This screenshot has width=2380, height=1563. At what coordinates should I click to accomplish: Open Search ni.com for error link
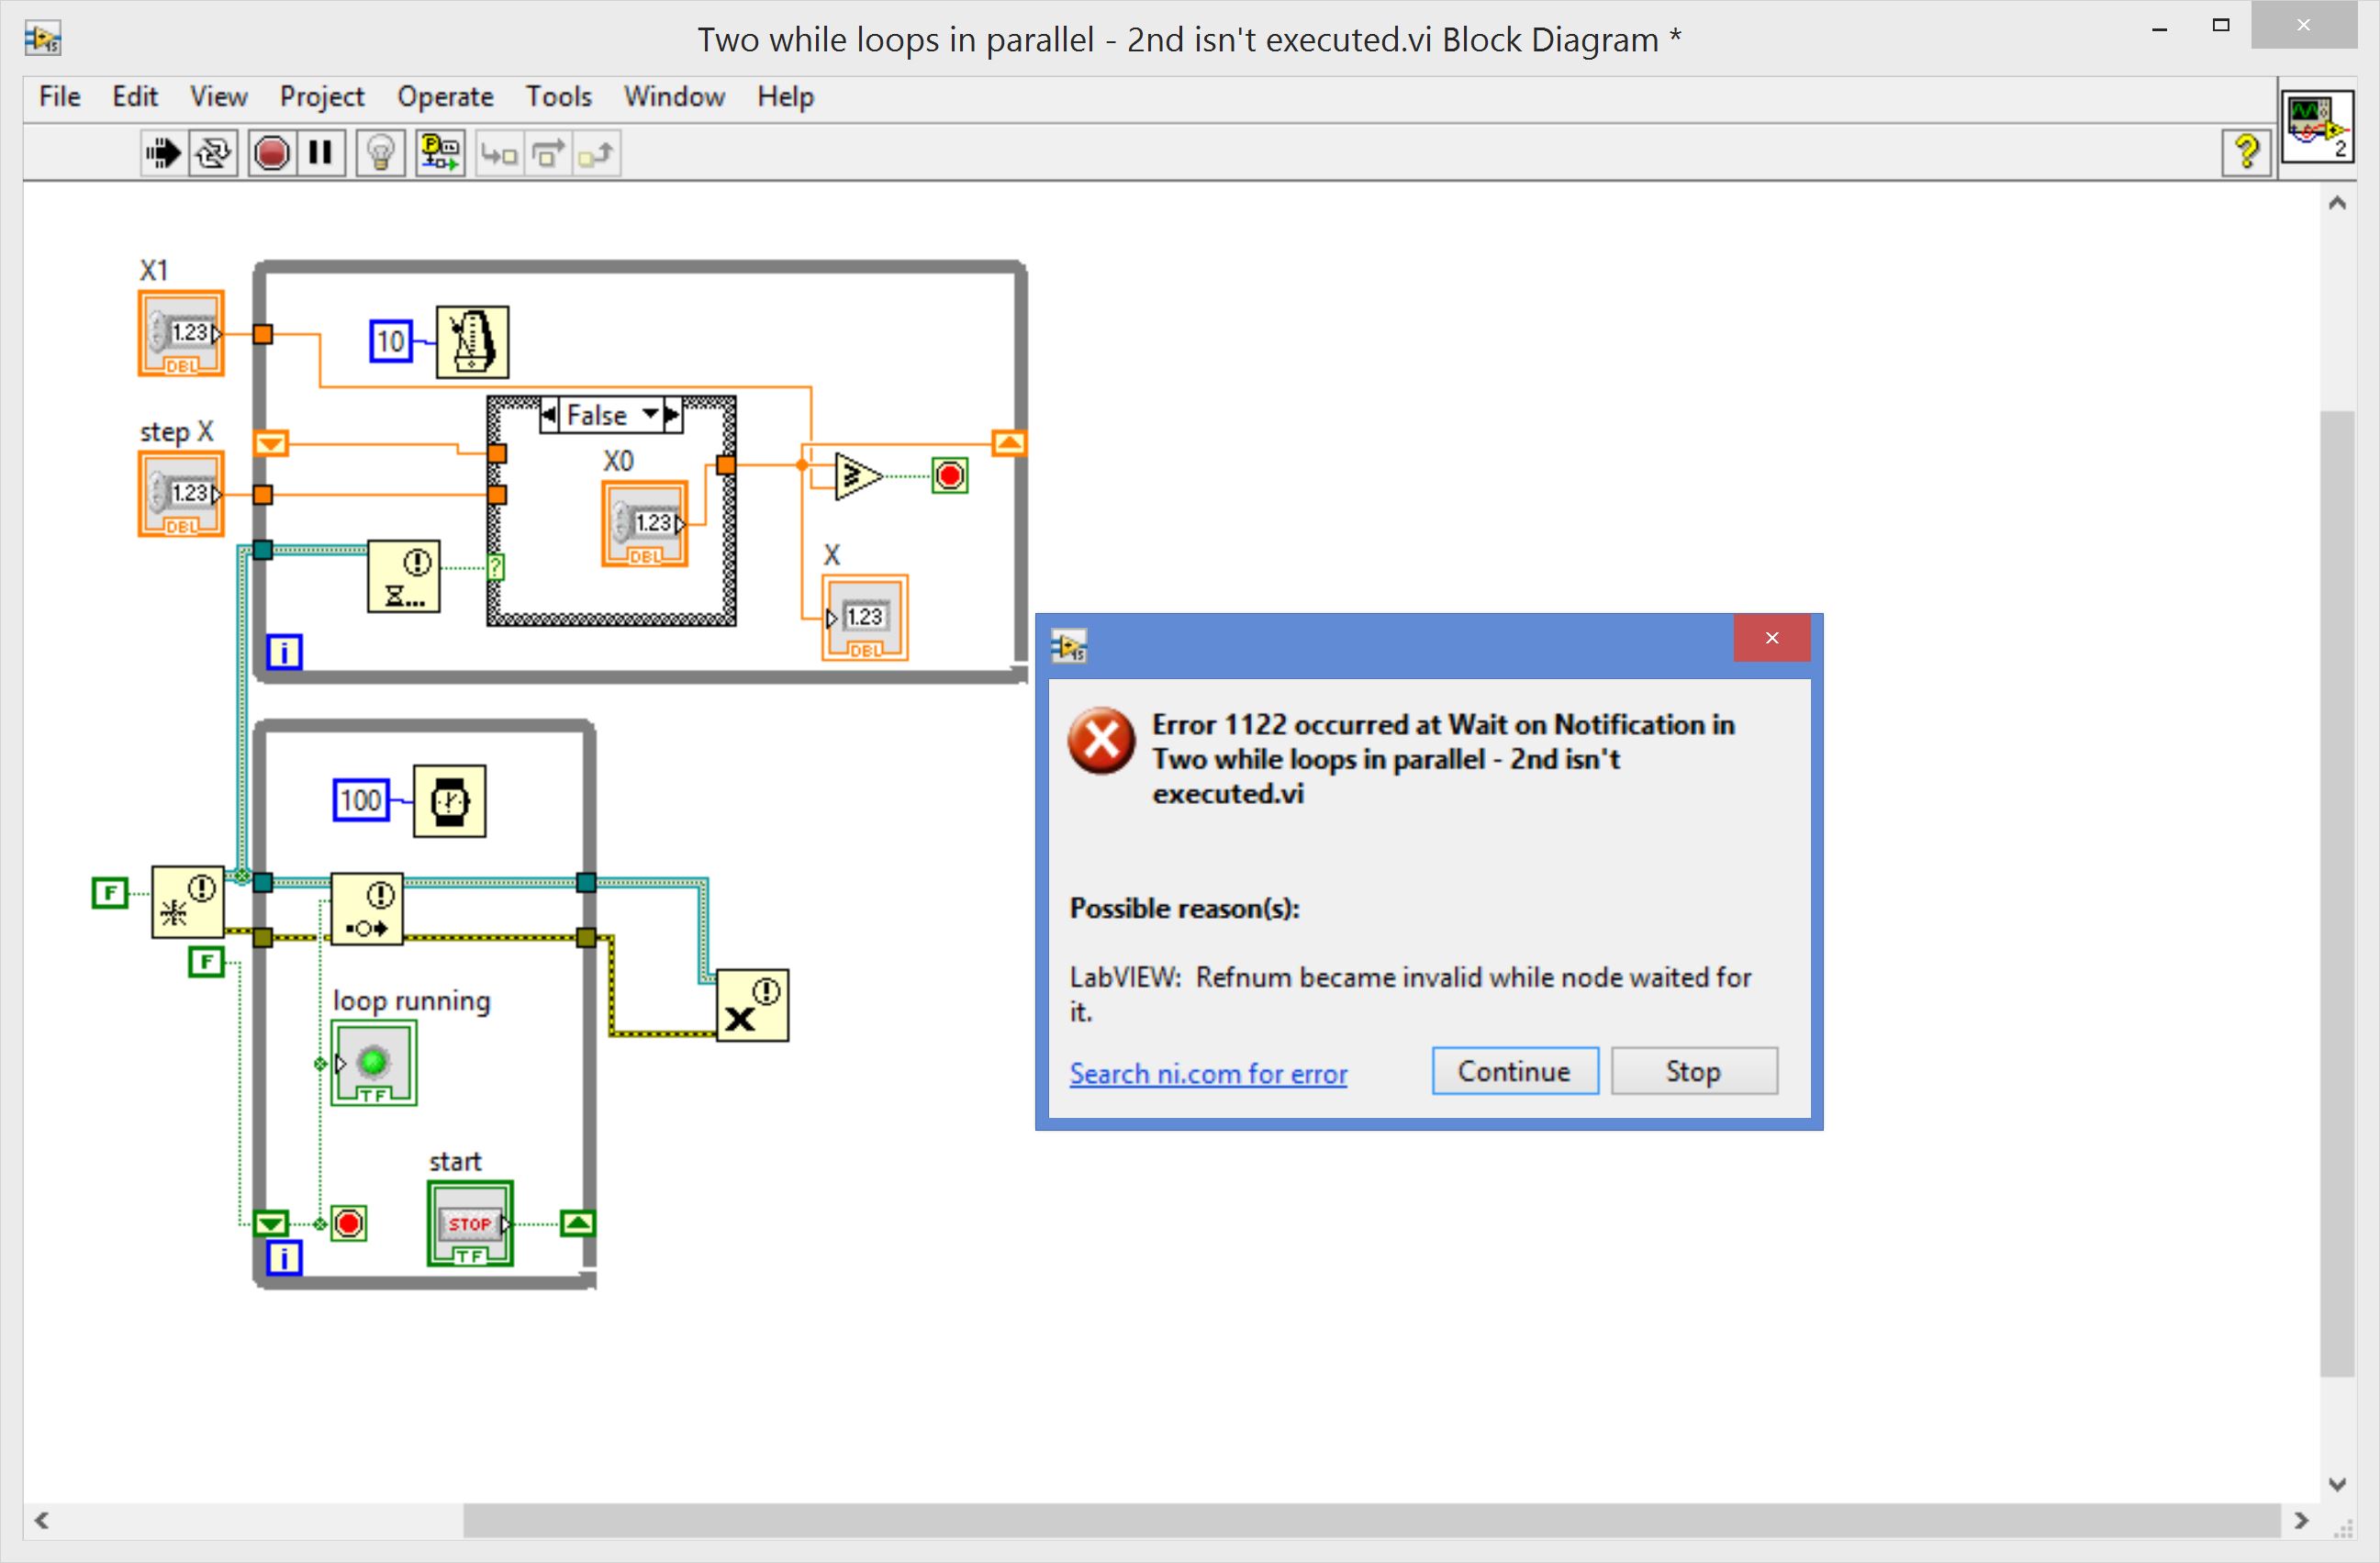coord(1208,1073)
